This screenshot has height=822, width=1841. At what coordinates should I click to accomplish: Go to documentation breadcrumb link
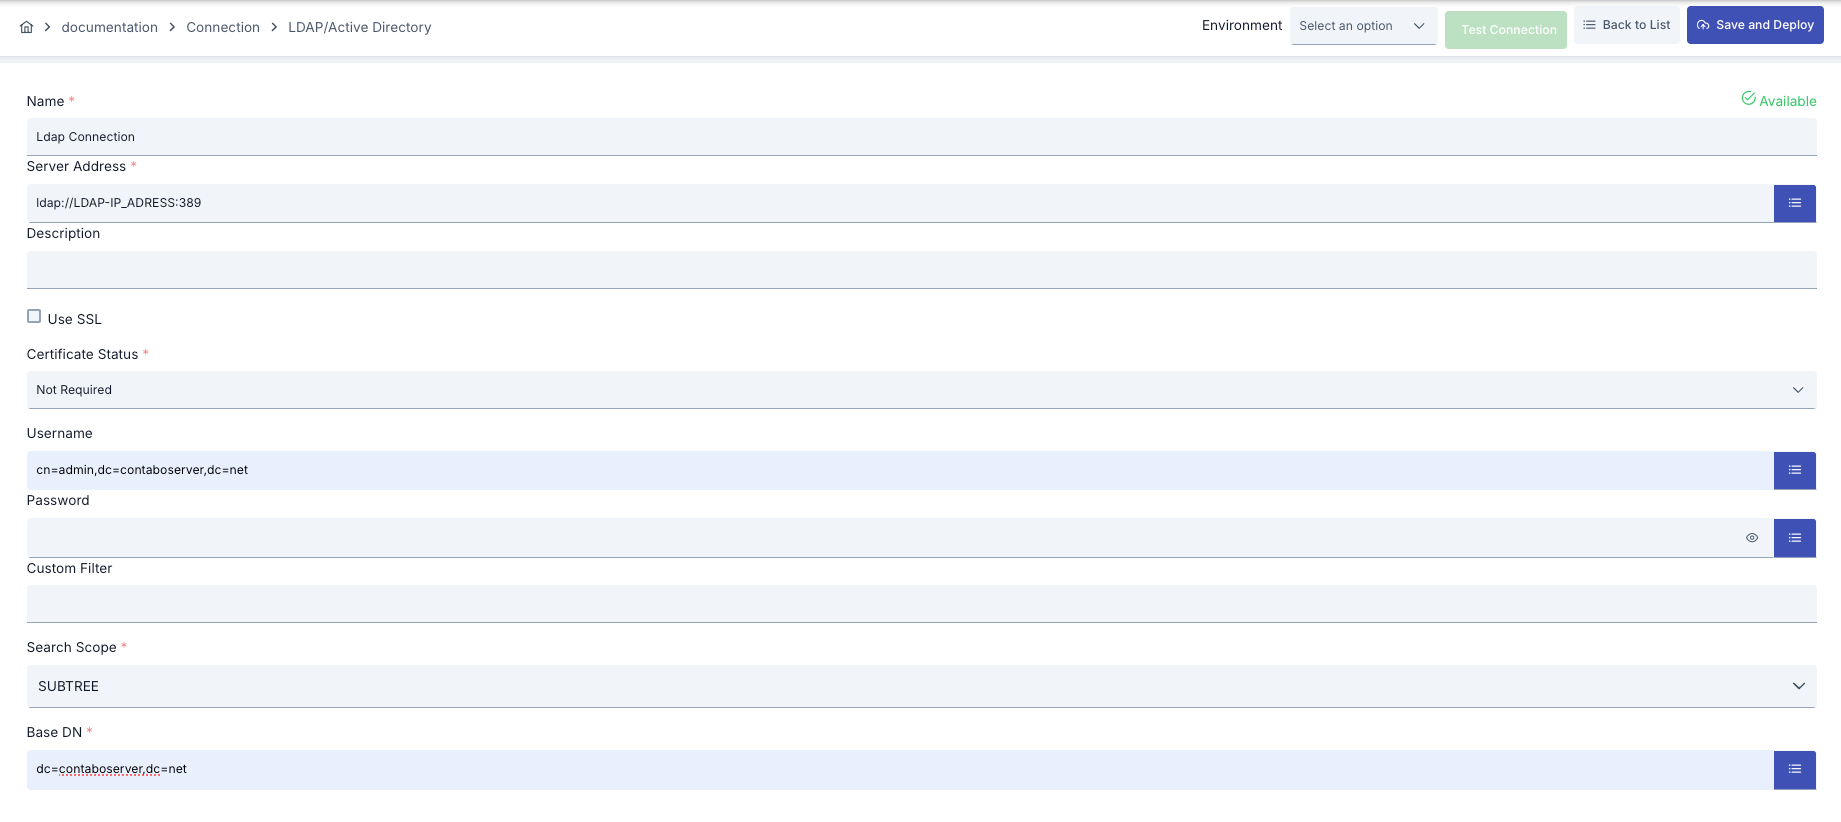coord(109,27)
